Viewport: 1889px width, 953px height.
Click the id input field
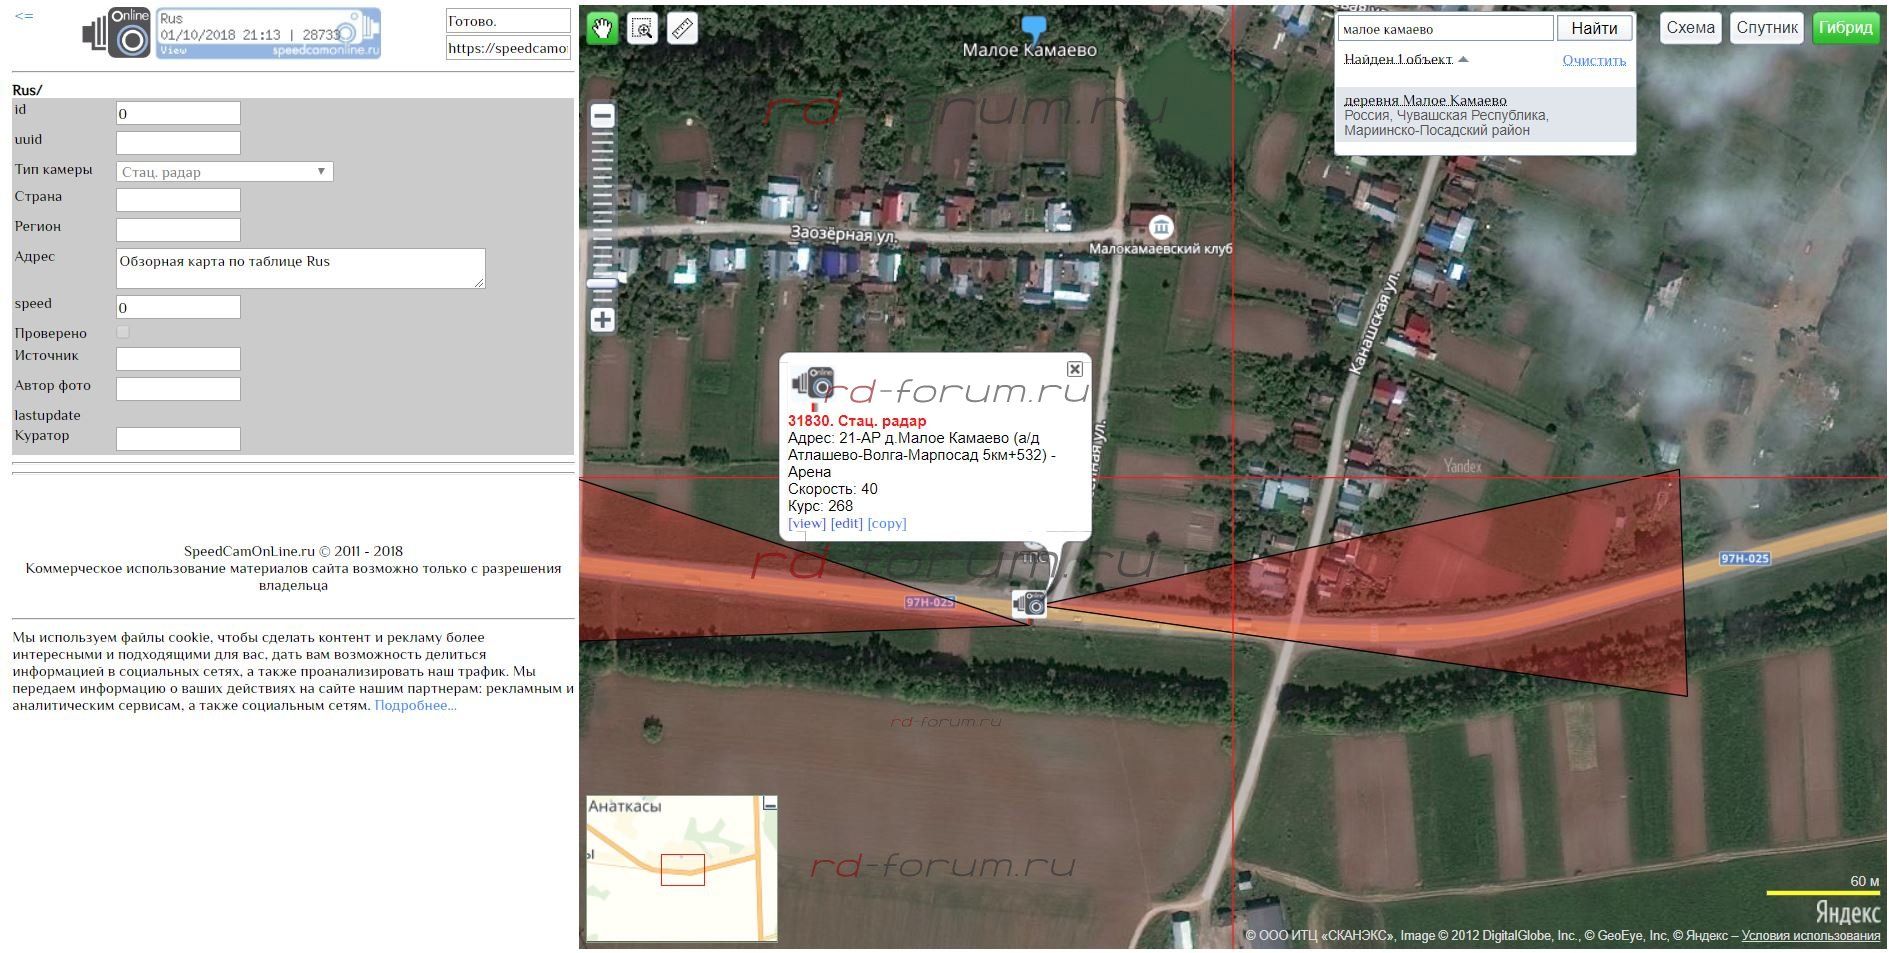point(178,113)
